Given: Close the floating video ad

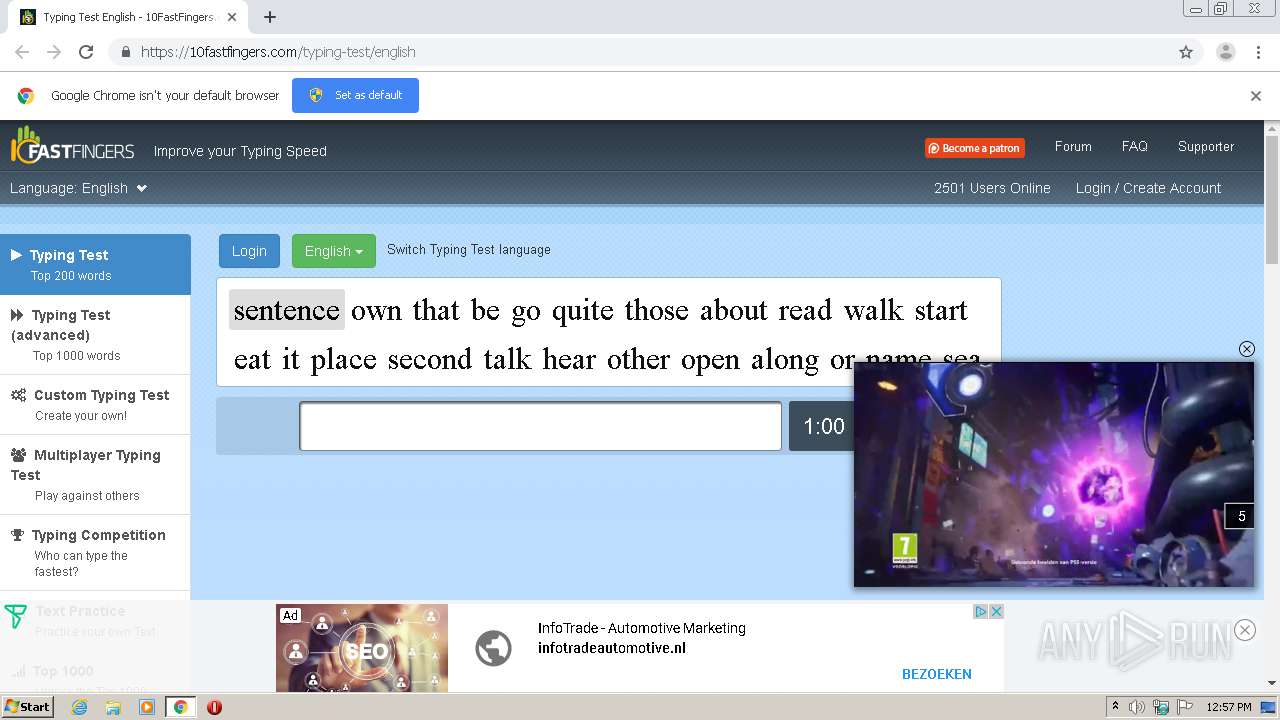Looking at the screenshot, I should (x=1246, y=349).
